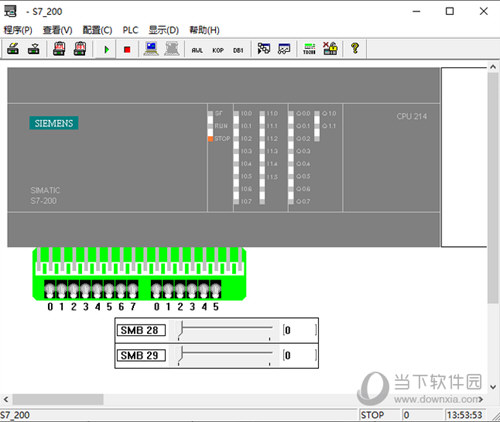Stop the PLC with the red square
This screenshot has height=422, width=500.
[127, 50]
